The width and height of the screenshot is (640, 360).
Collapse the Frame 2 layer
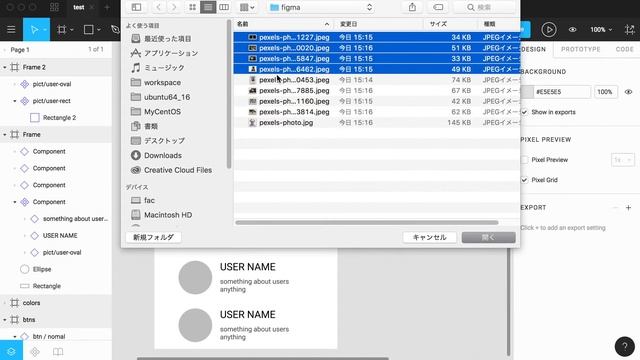(5, 67)
